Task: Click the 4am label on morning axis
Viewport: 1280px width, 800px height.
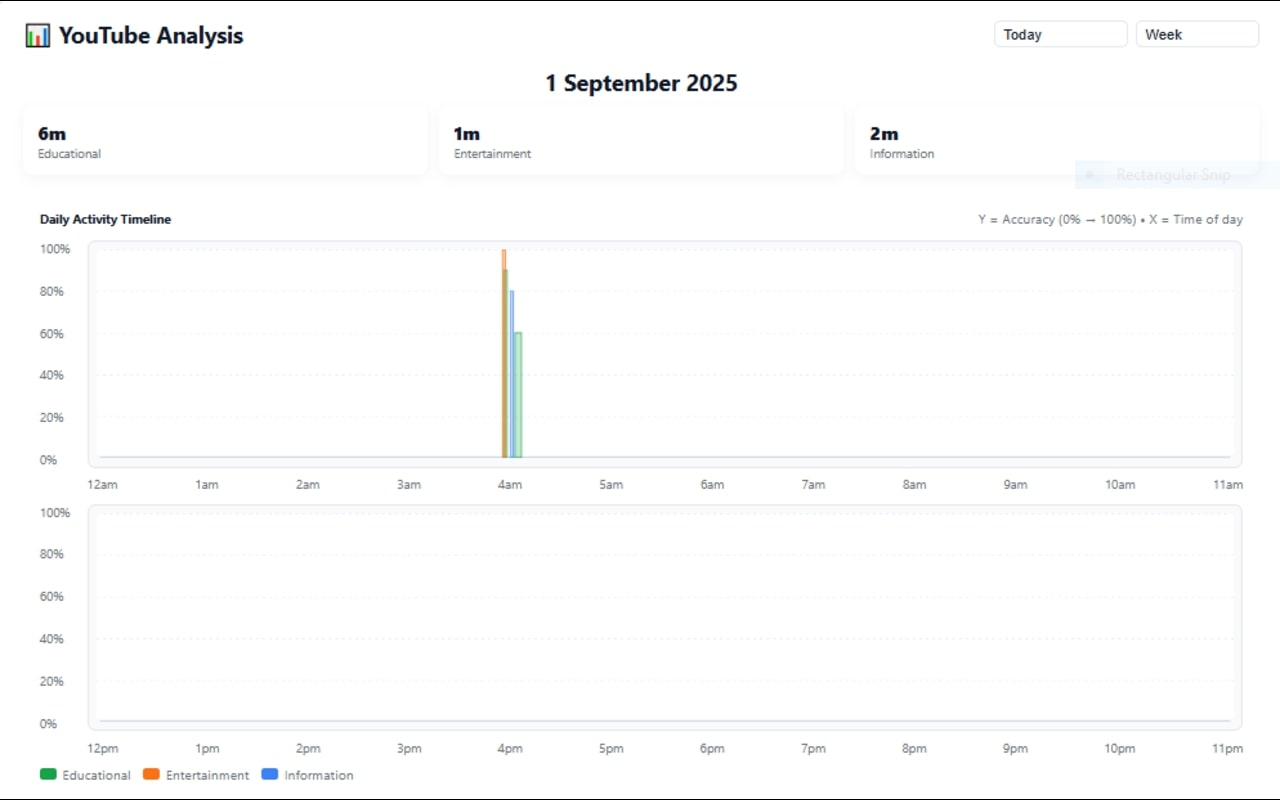Action: pos(509,485)
